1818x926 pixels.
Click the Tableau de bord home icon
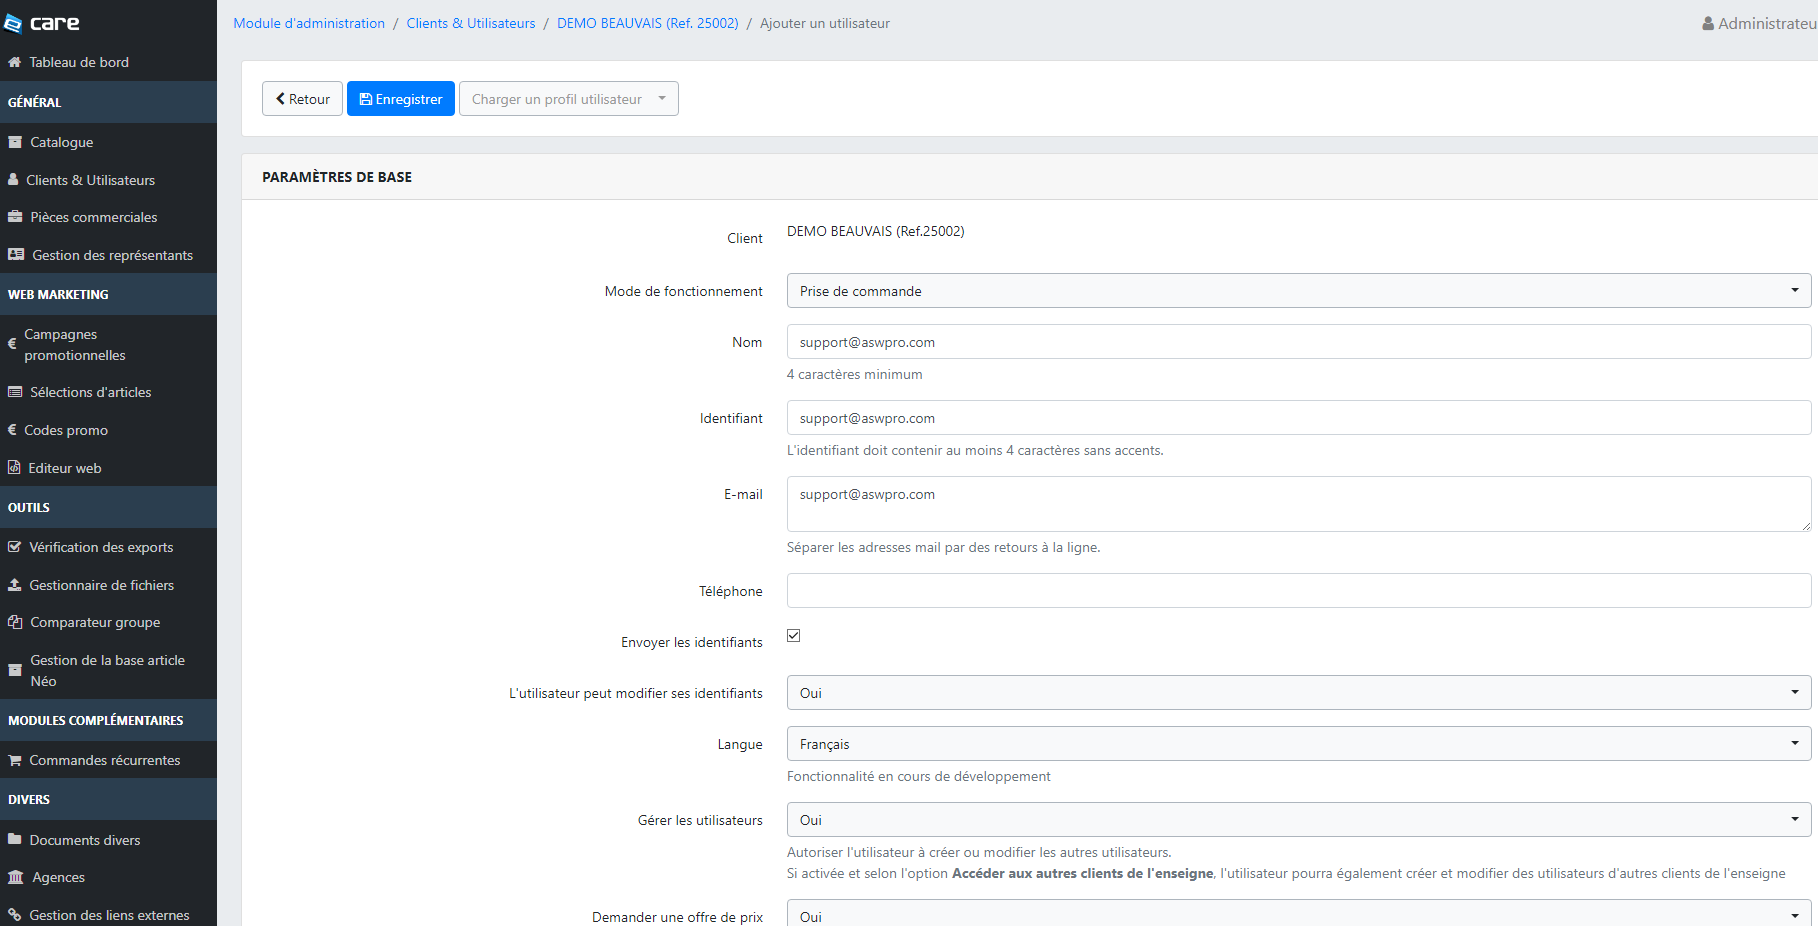(14, 62)
